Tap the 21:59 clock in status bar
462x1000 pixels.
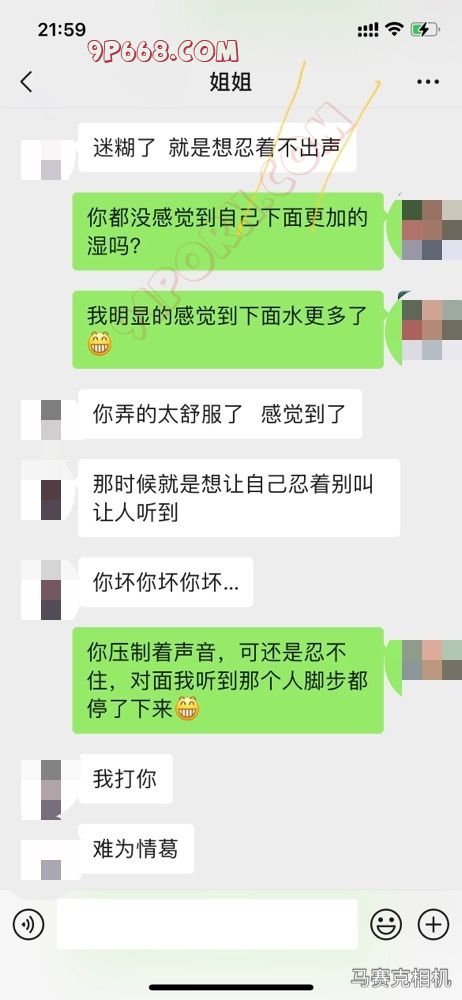(x=61, y=29)
